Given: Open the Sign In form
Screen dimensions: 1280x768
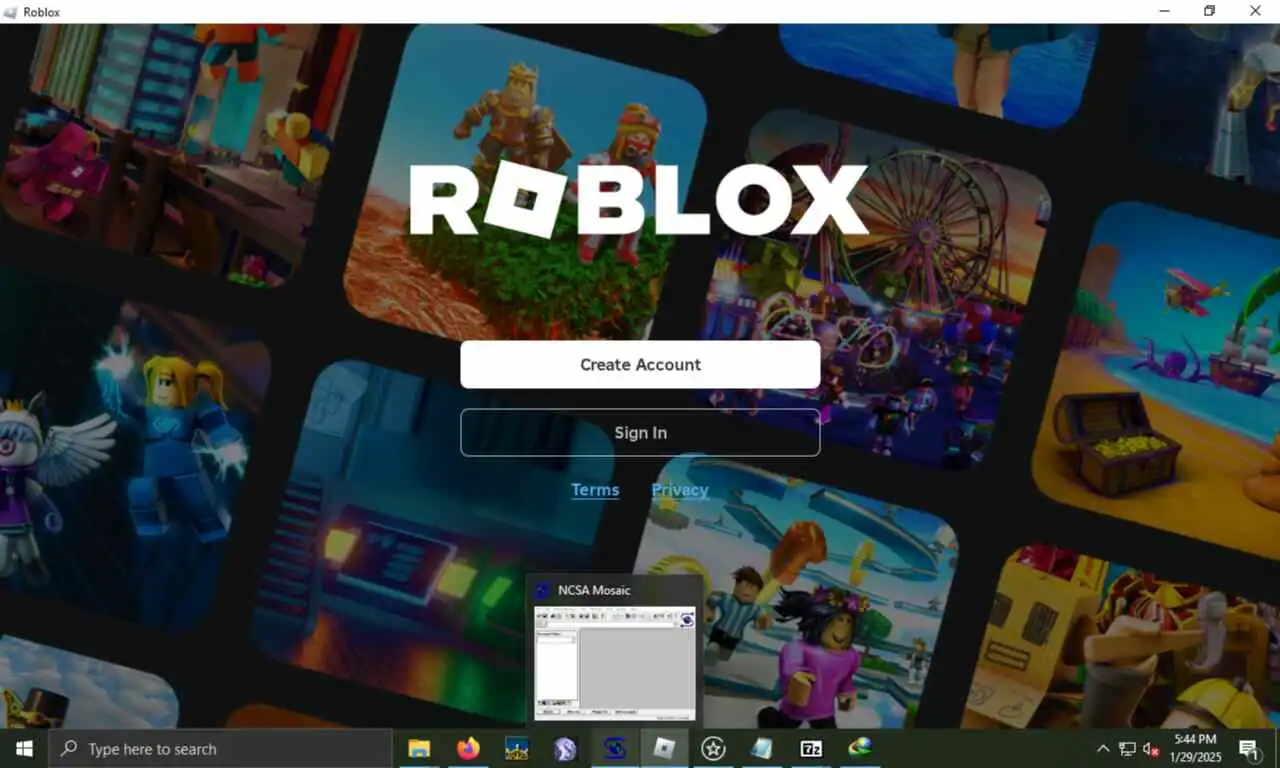Looking at the screenshot, I should coord(640,433).
